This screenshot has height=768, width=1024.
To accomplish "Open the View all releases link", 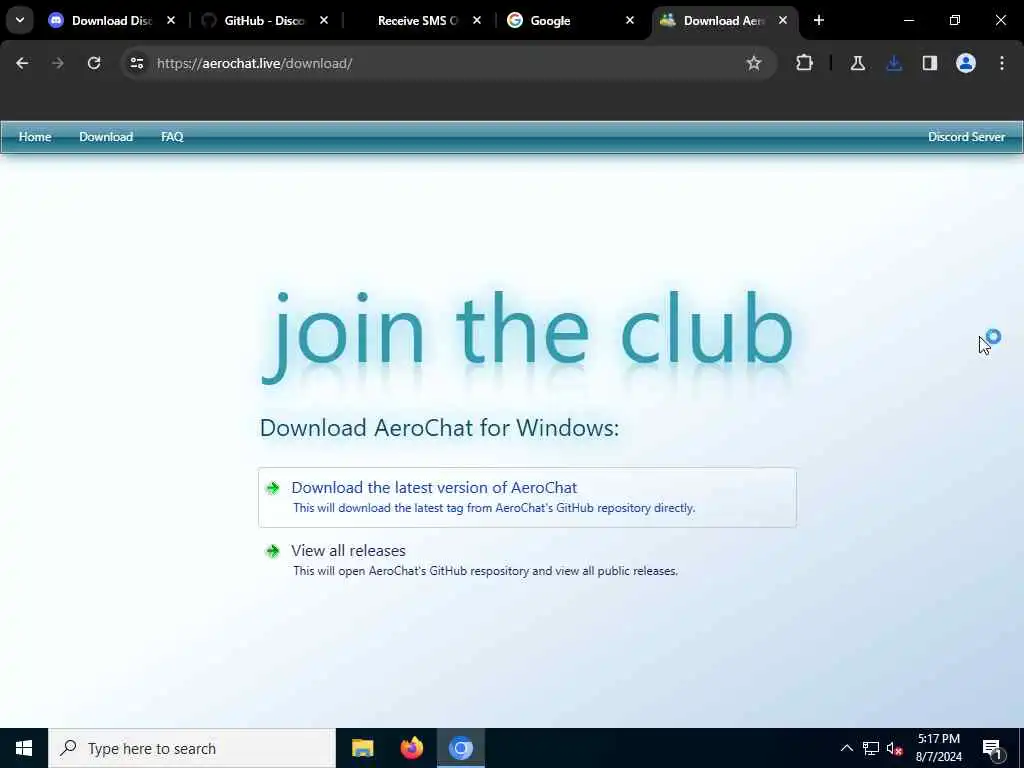I will coord(348,551).
